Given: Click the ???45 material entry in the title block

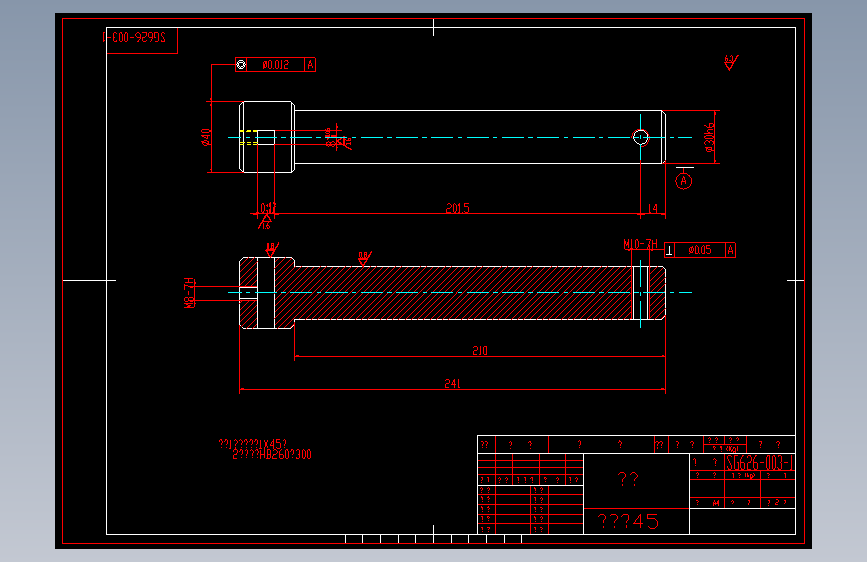Looking at the screenshot, I should click(x=628, y=521).
